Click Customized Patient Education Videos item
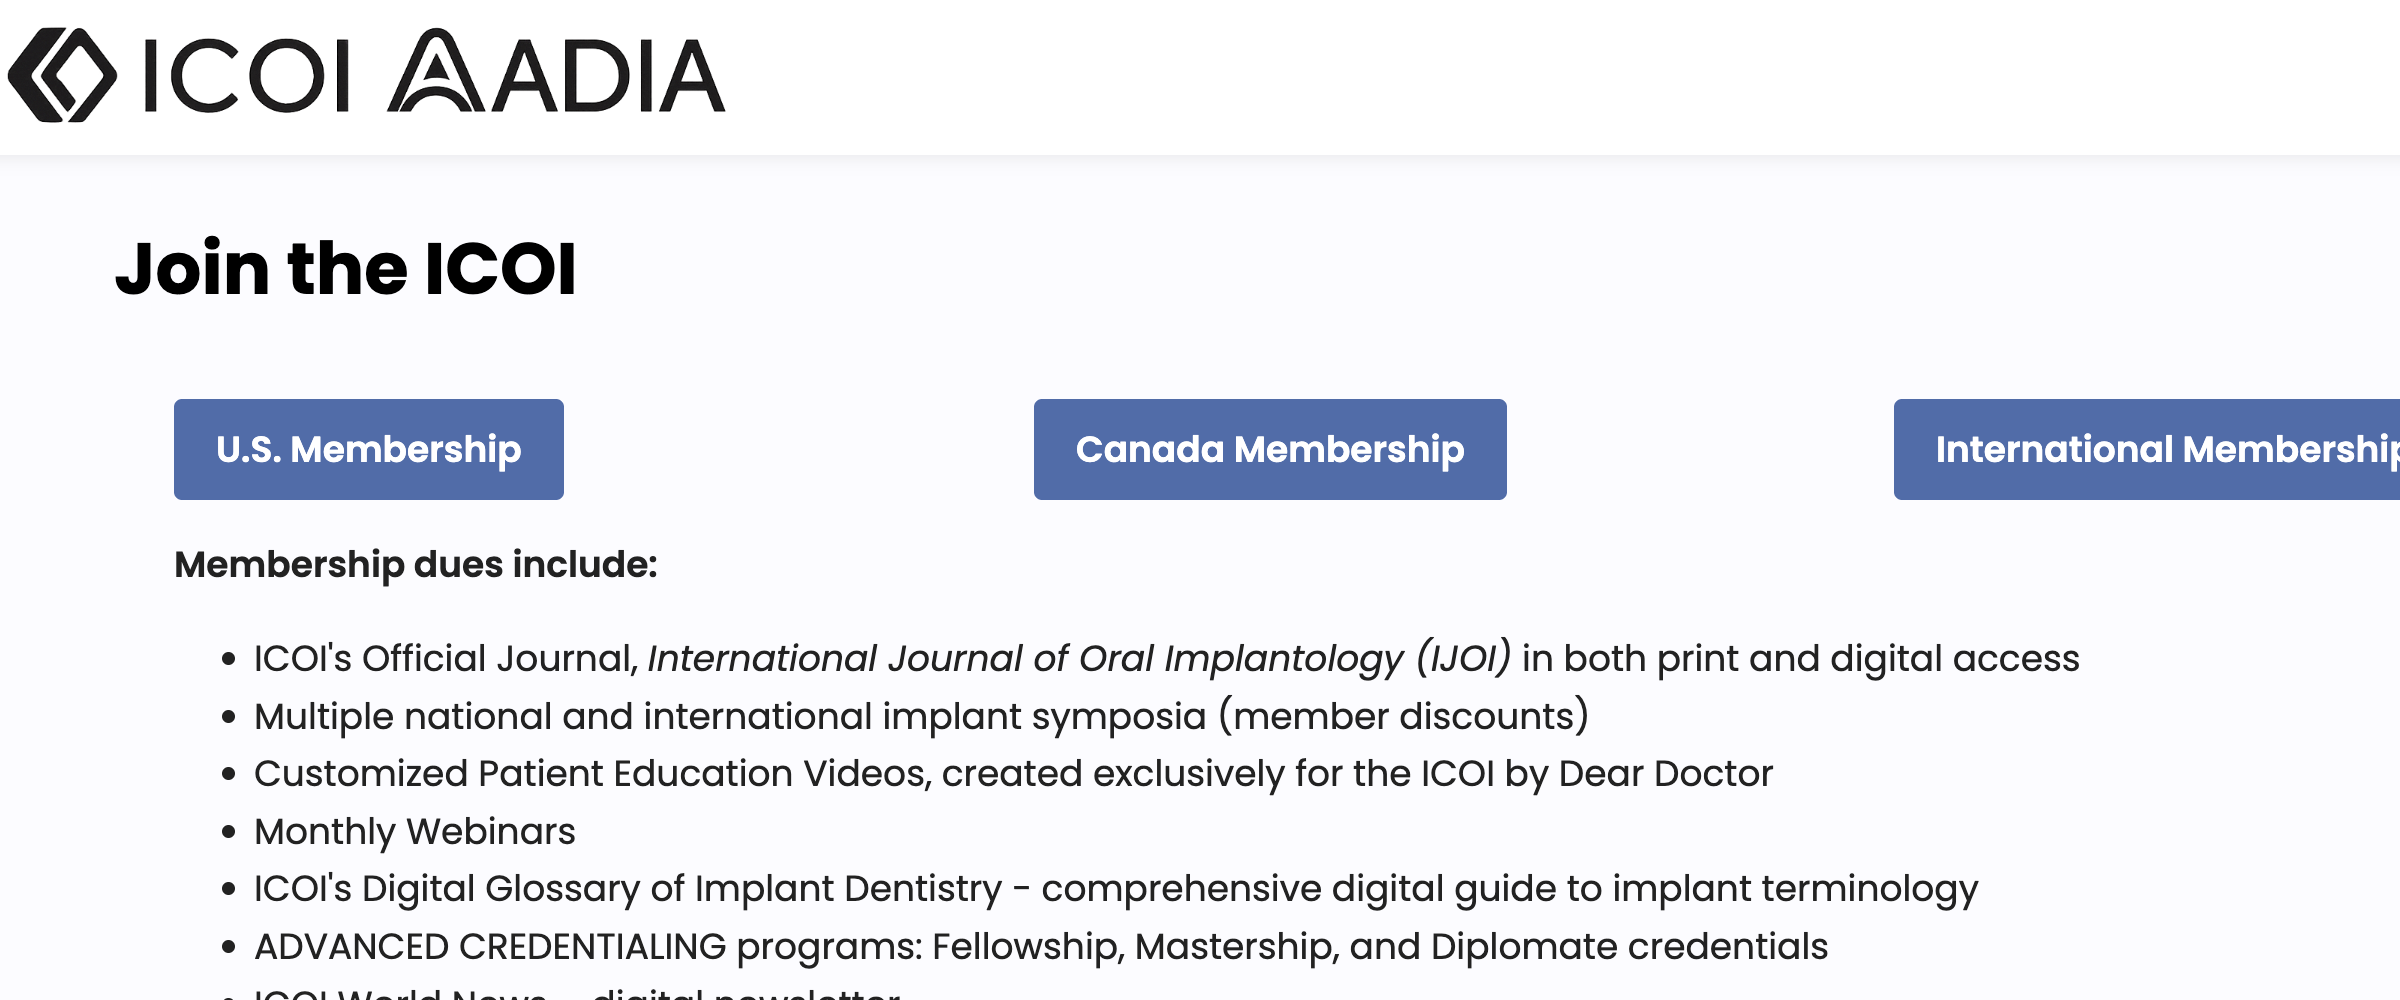Screen dimensions: 2400x1000 tap(1013, 774)
